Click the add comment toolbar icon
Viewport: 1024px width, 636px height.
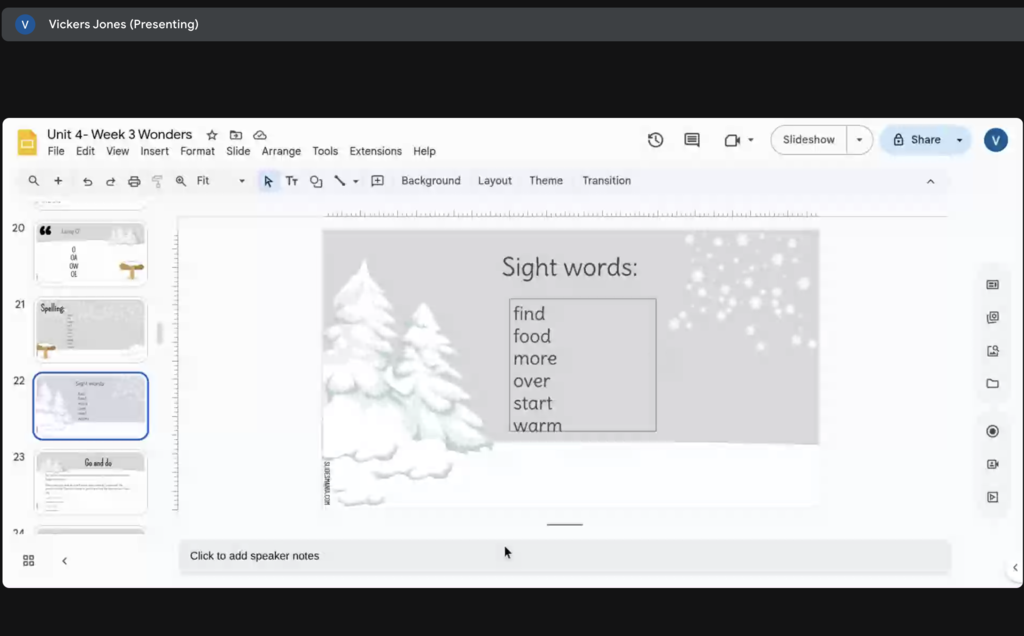pos(377,181)
